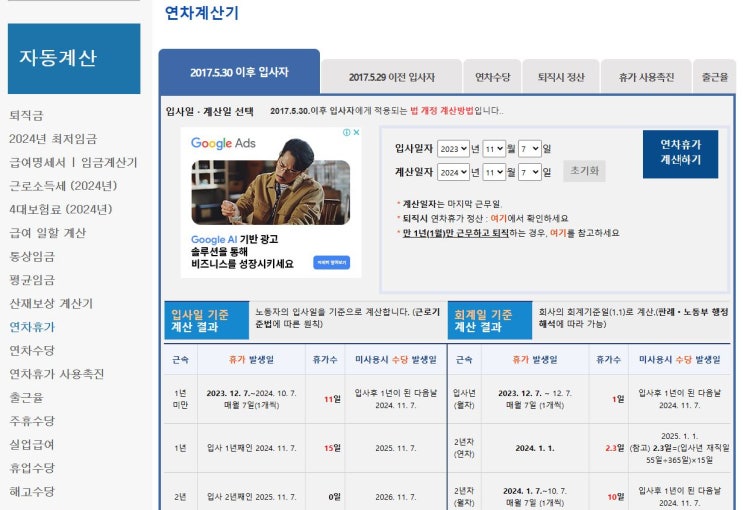
Task: Open 퇴직금 in the sidebar
Action: coord(27,116)
